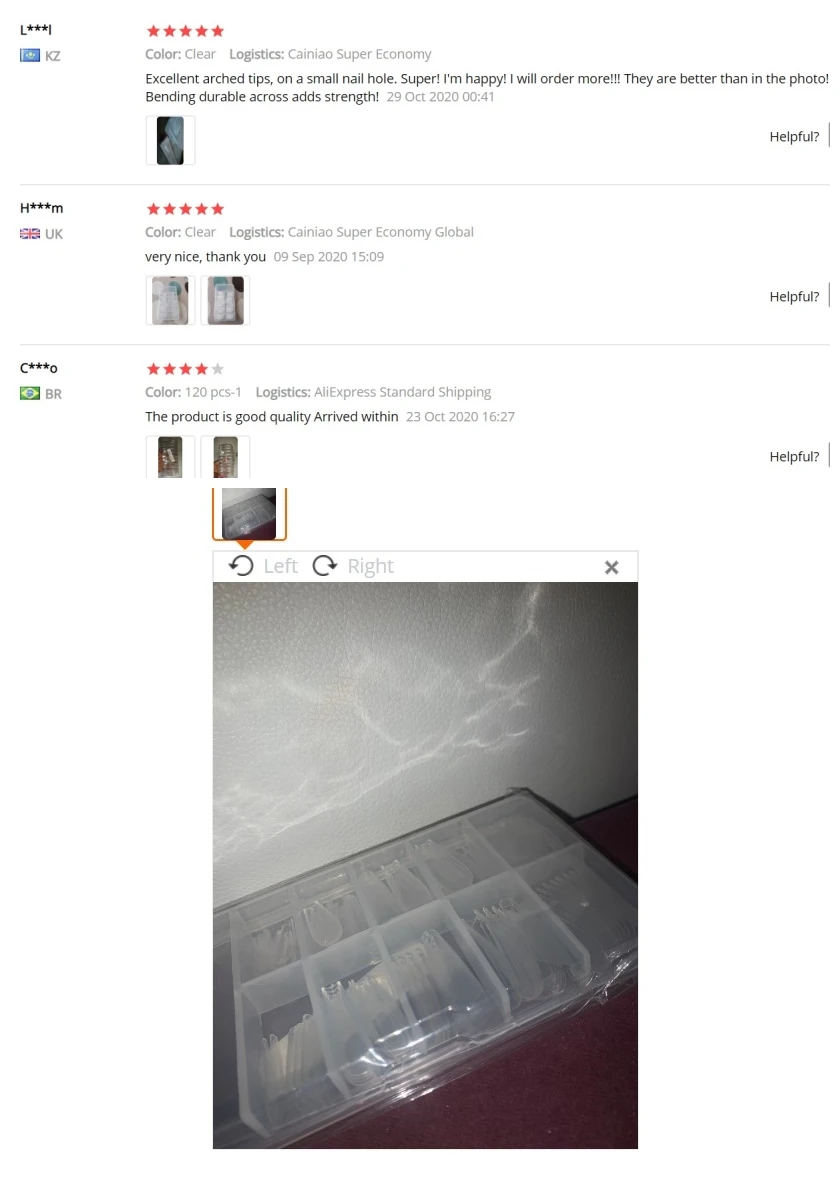Click the four-star rating on C***o's review
The image size is (840, 1183).
pos(185,369)
